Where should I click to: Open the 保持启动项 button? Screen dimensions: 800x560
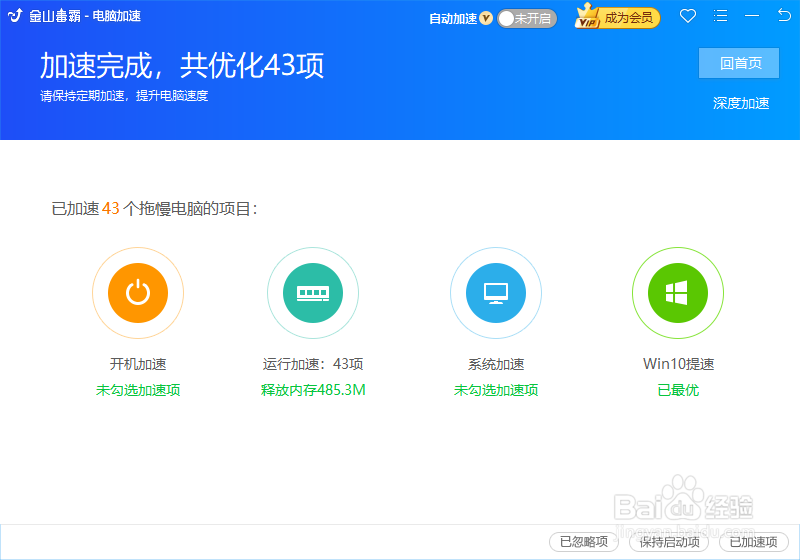point(669,542)
